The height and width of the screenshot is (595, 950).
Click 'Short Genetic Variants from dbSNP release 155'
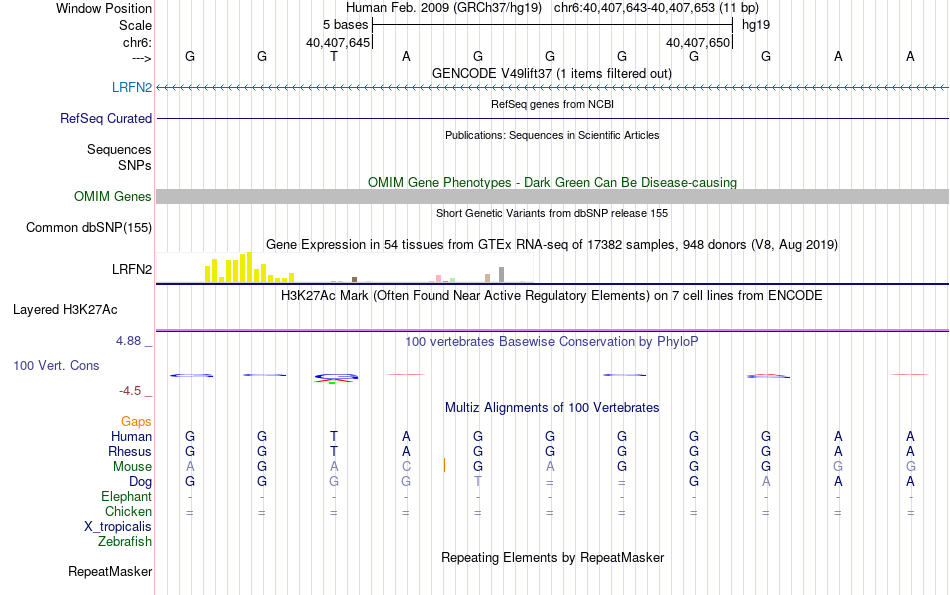coord(552,213)
